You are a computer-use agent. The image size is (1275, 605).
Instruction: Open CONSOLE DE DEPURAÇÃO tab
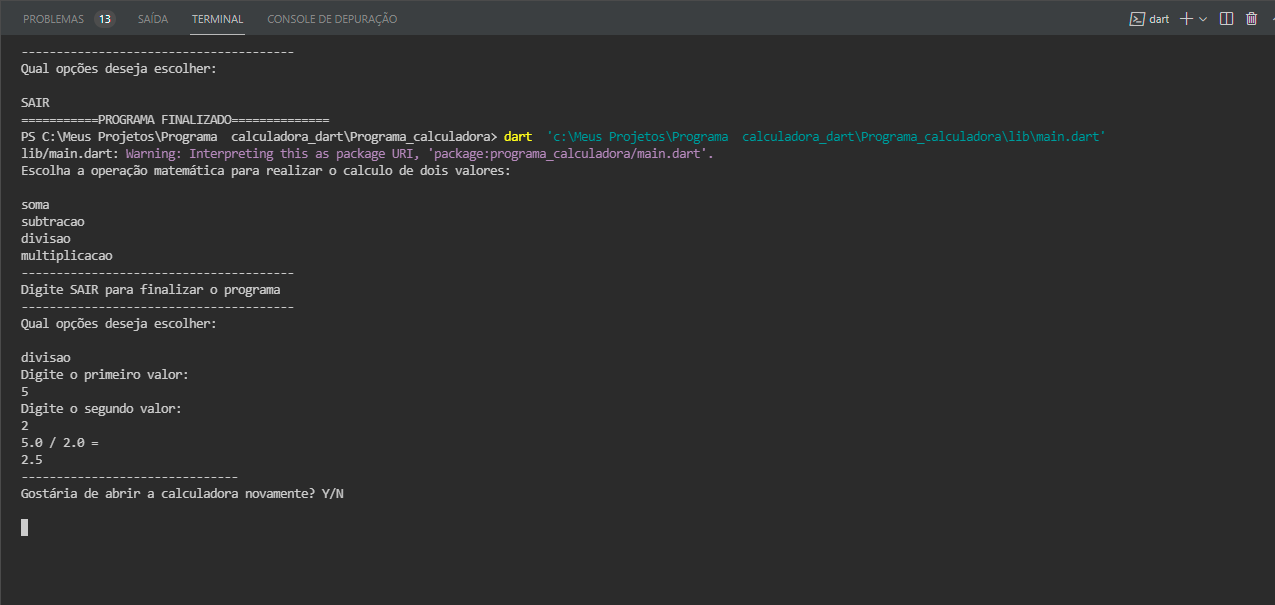[332, 19]
